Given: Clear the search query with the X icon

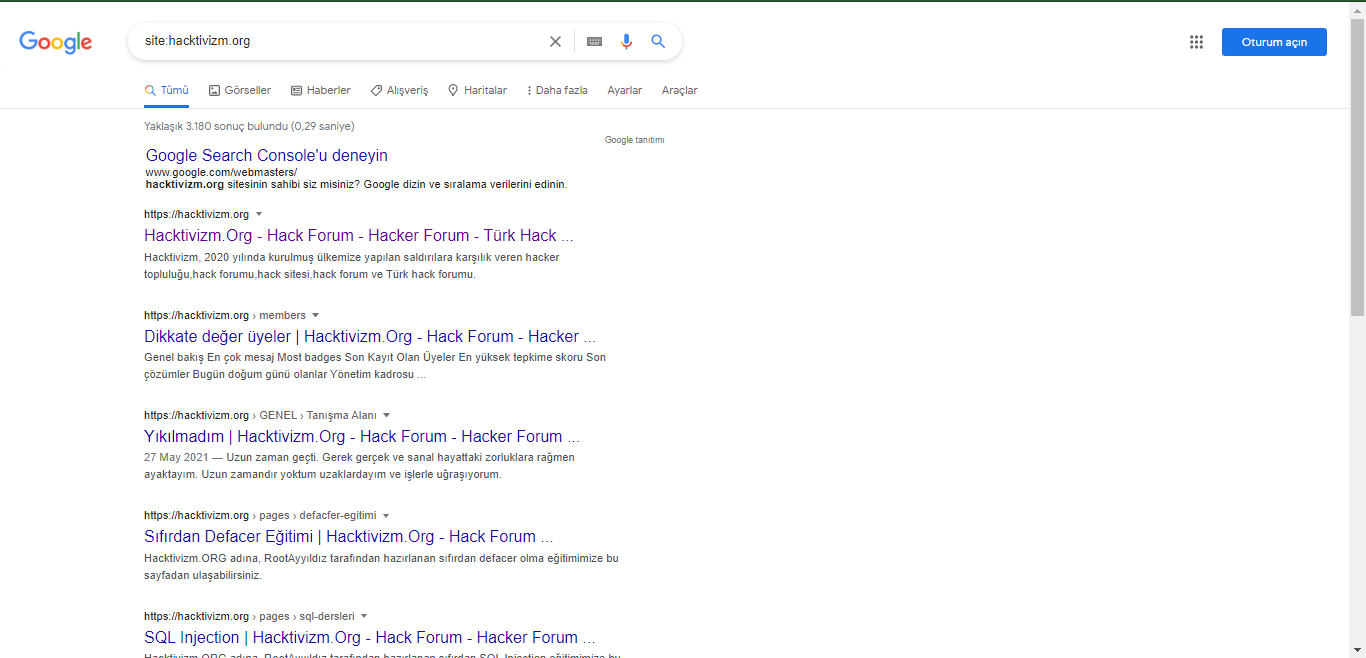Looking at the screenshot, I should (x=555, y=41).
